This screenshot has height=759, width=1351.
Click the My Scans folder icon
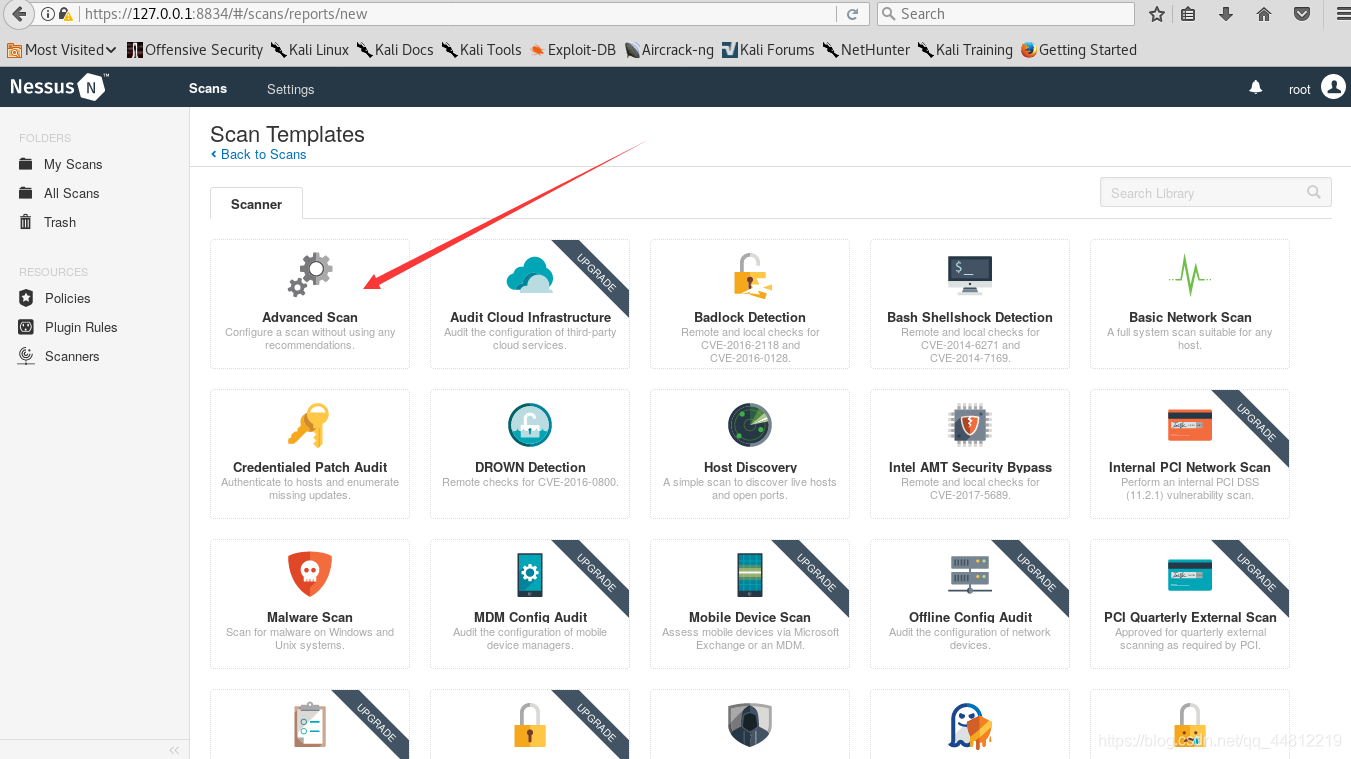pyautogui.click(x=26, y=164)
